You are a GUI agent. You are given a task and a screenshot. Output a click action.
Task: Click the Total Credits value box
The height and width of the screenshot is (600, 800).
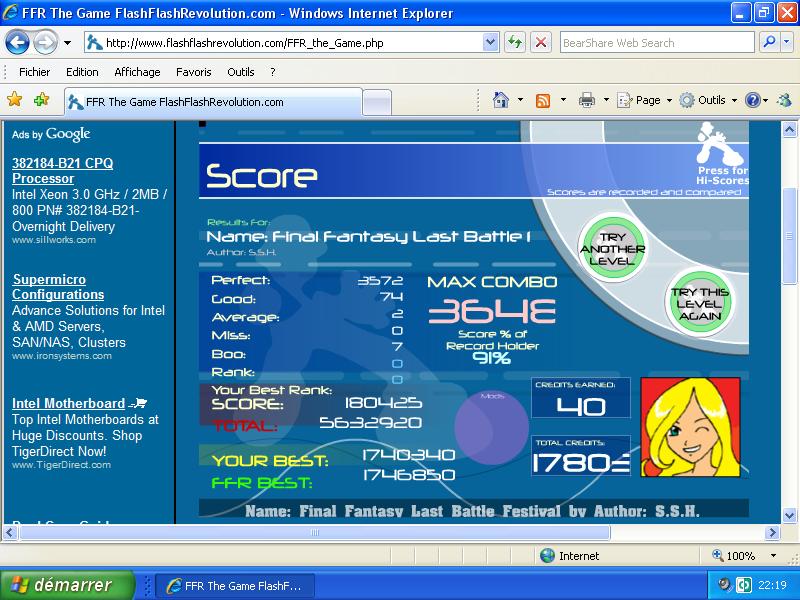(581, 456)
